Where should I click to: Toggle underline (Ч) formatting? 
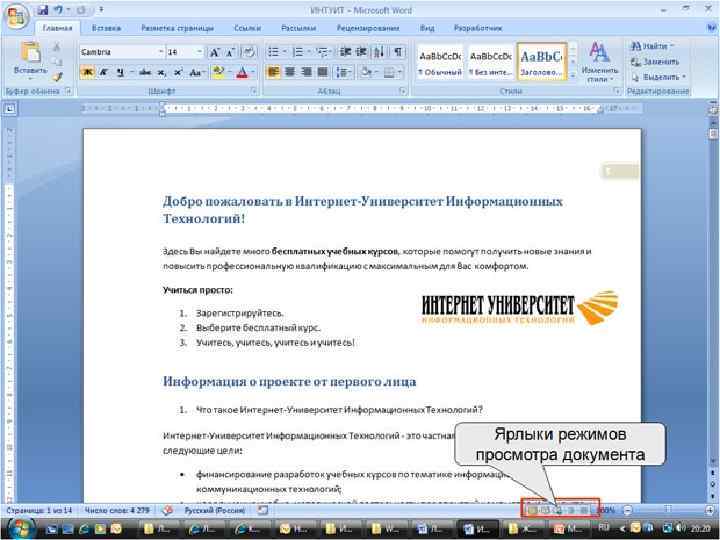[x=120, y=73]
